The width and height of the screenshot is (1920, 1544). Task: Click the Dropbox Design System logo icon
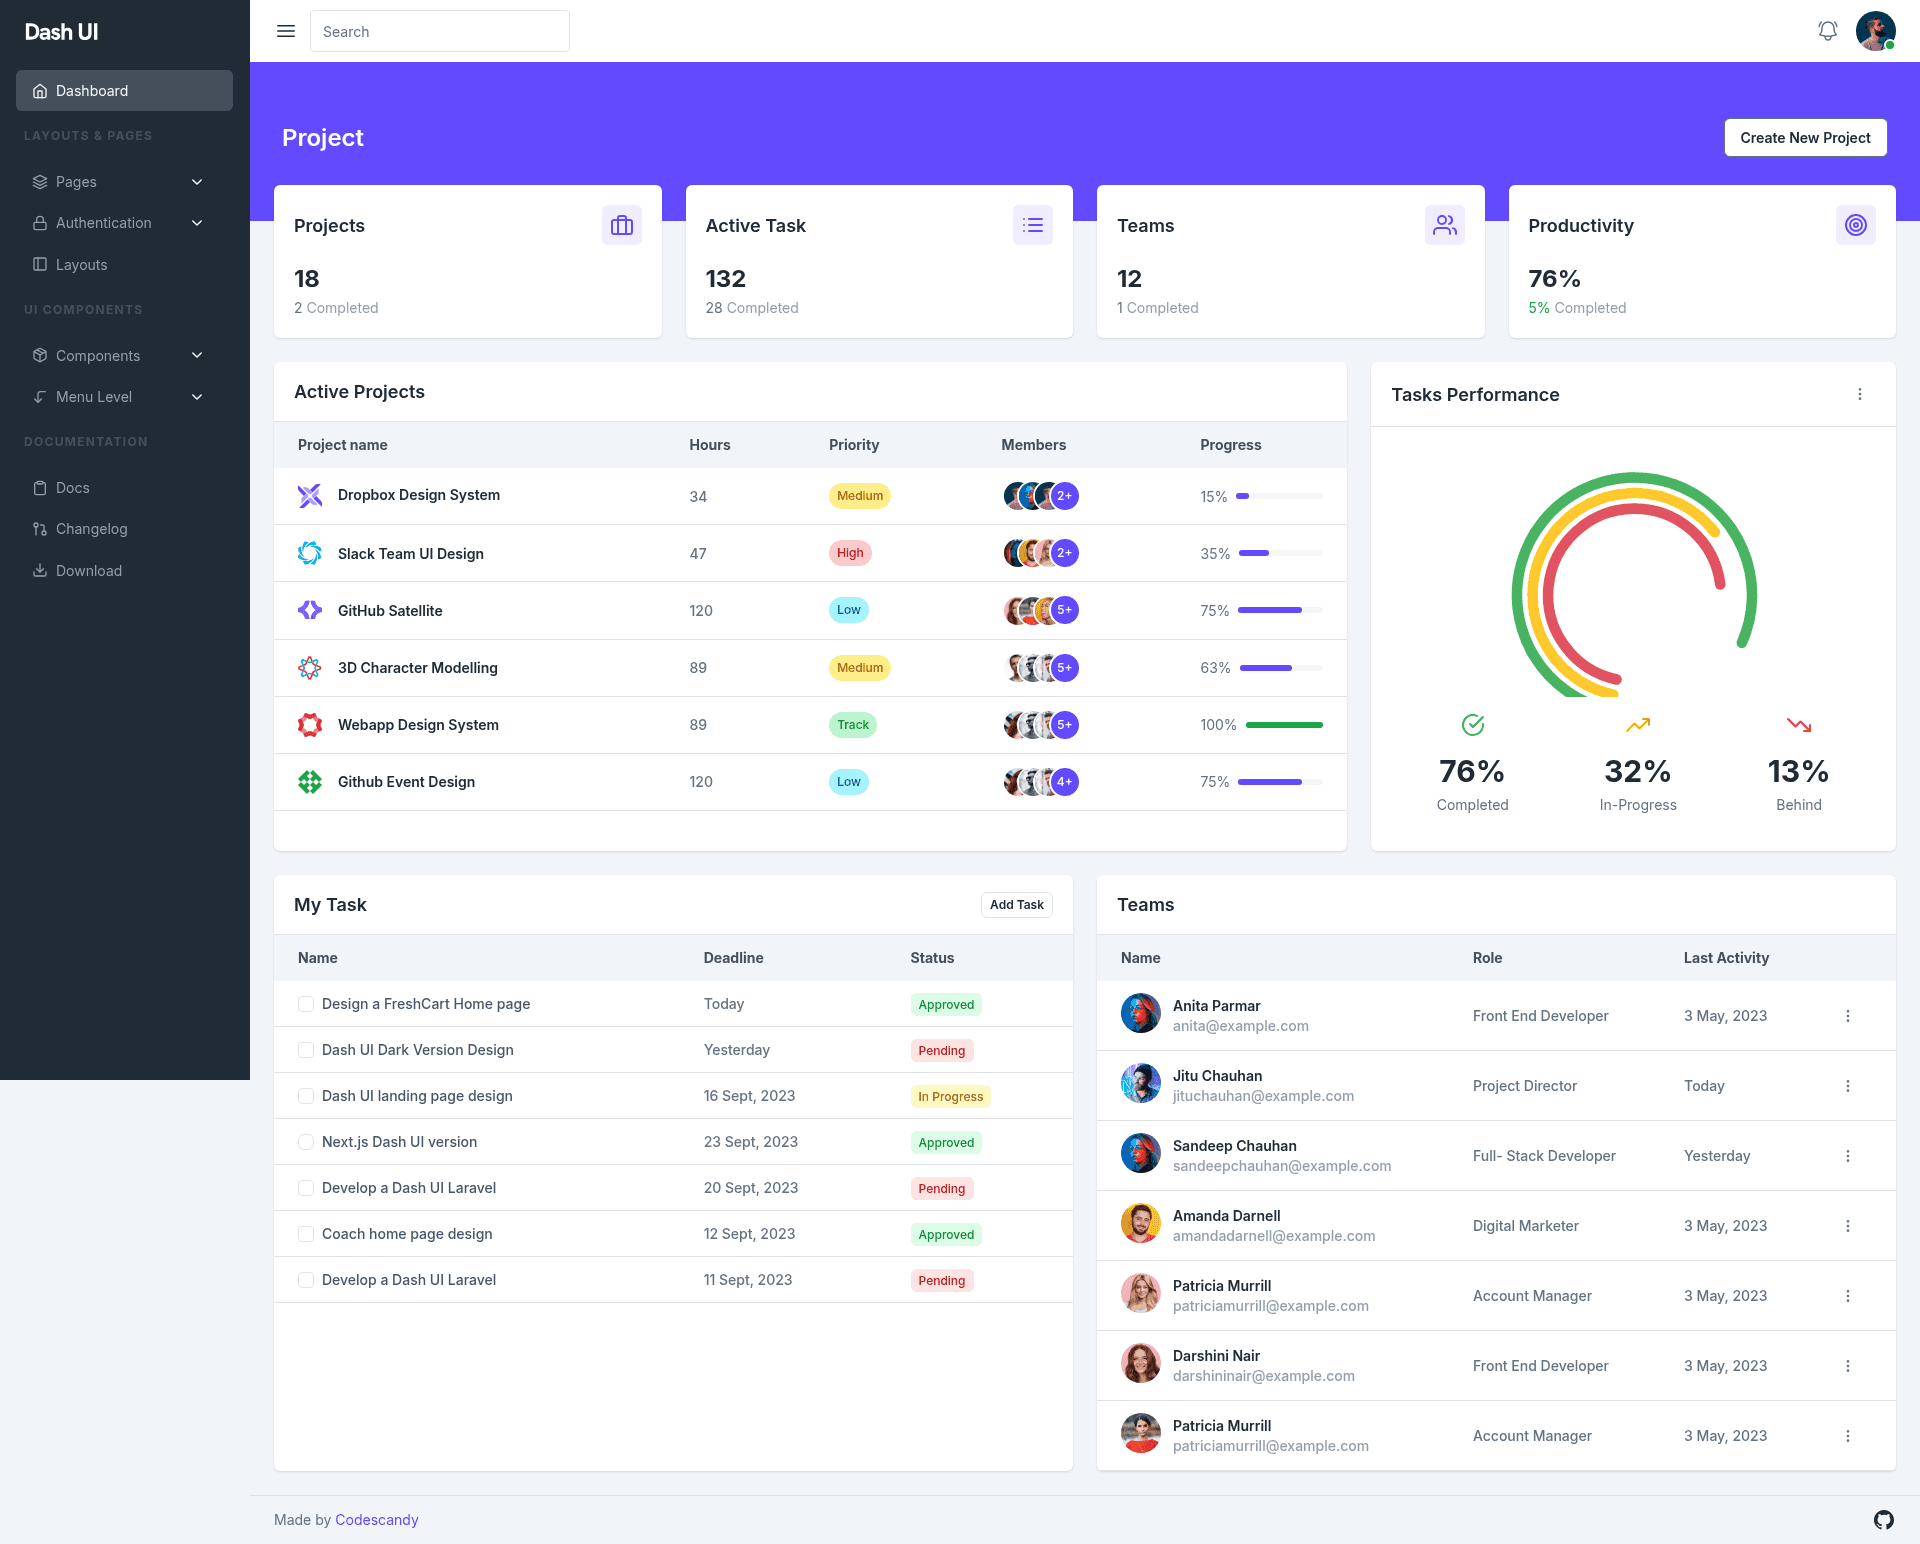coord(310,496)
